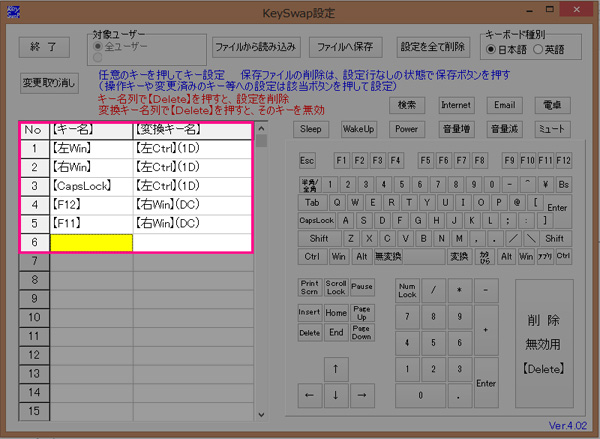The height and width of the screenshot is (439, 600).
Task: Click the Home key
Action: click(x=336, y=313)
